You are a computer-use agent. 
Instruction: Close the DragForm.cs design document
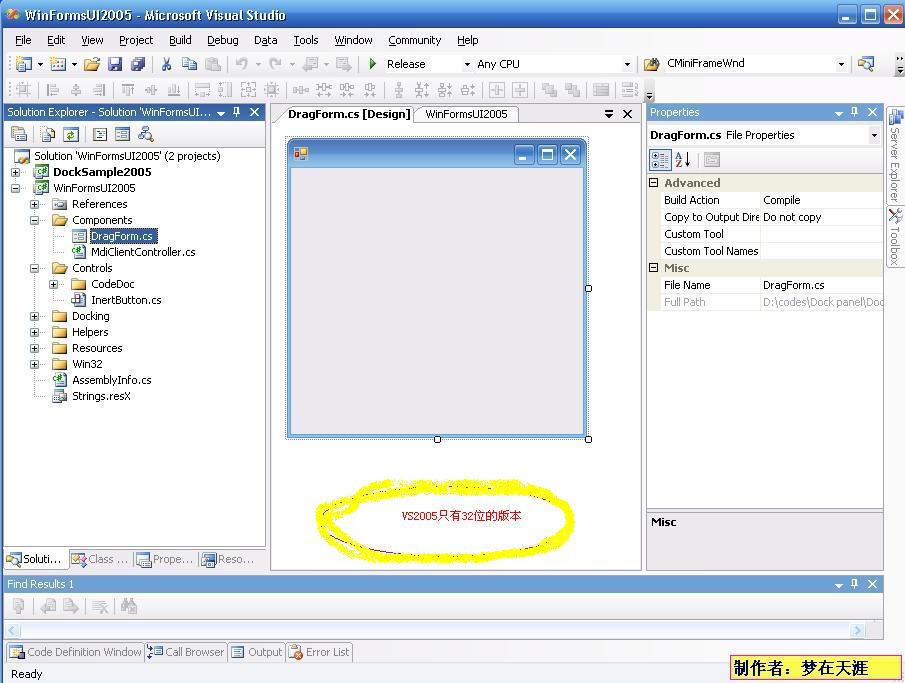(x=627, y=114)
